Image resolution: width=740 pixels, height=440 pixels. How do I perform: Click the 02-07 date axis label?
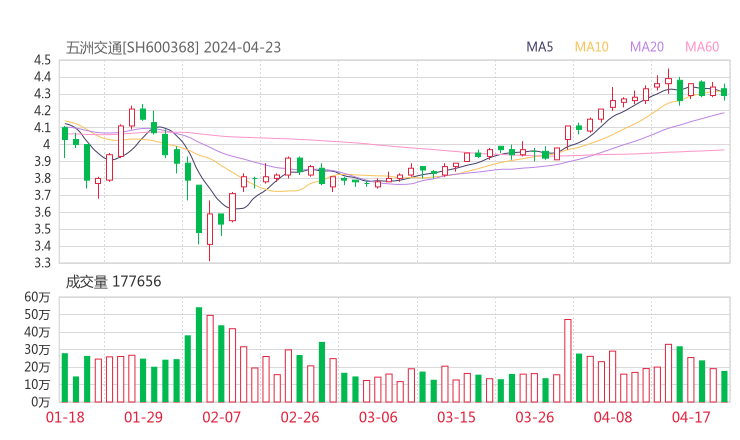221,417
